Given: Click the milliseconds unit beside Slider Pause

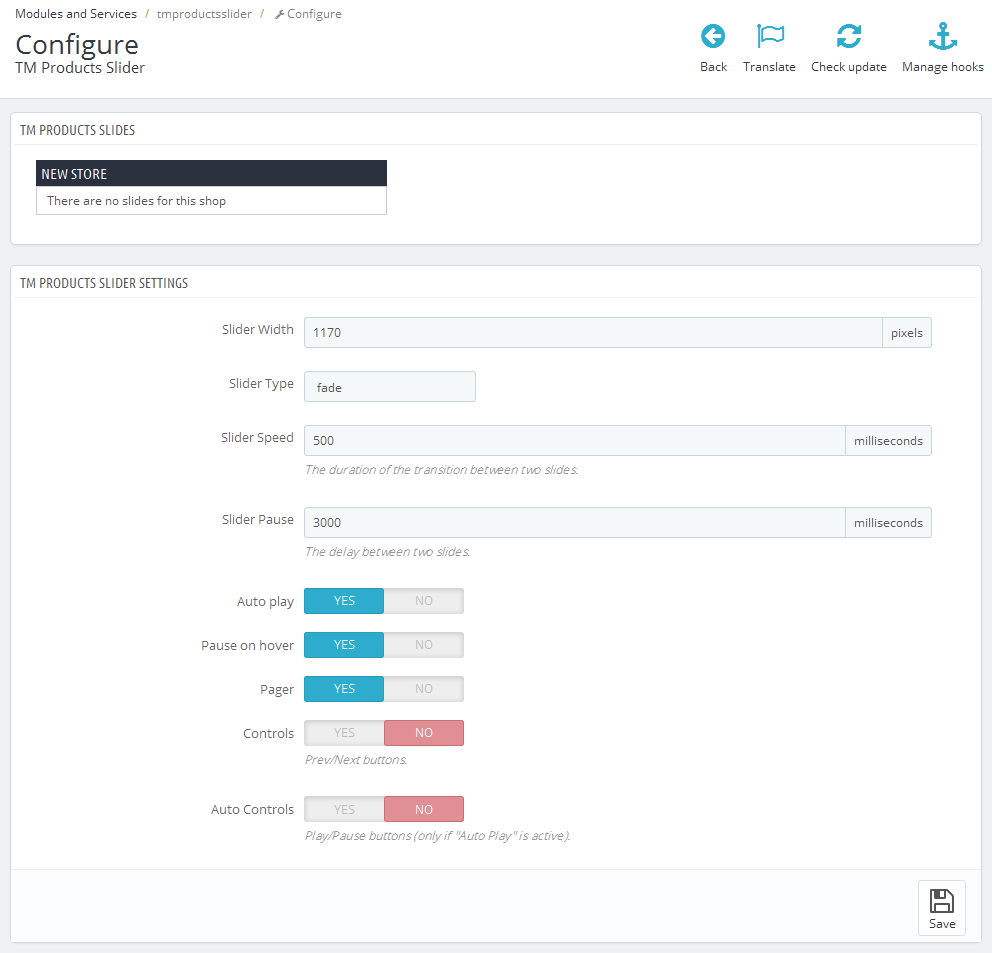Looking at the screenshot, I should pyautogui.click(x=888, y=523).
